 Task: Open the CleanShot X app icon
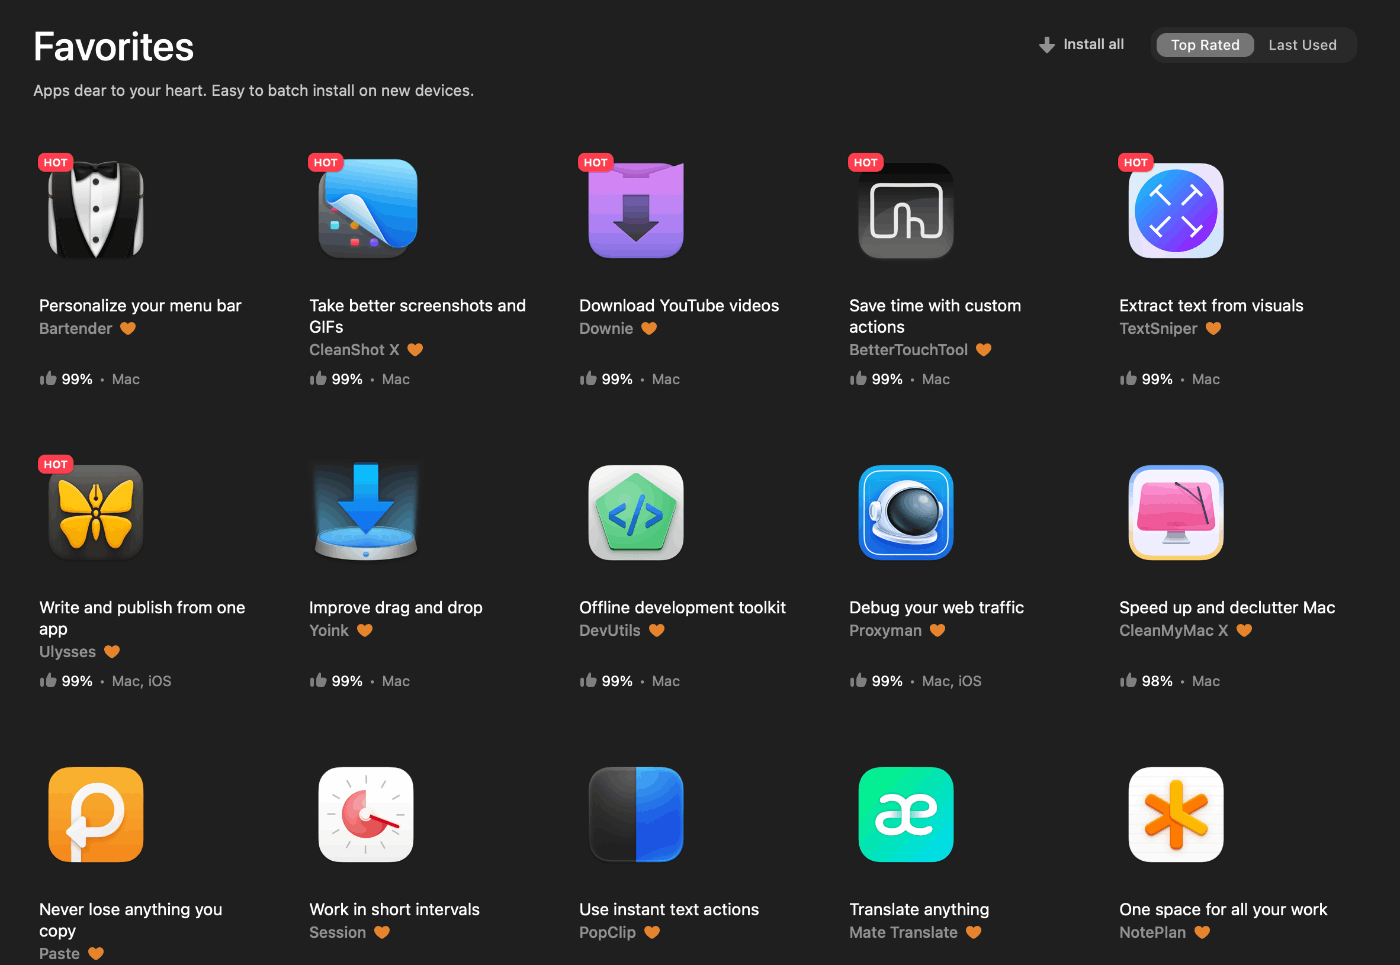click(x=367, y=208)
